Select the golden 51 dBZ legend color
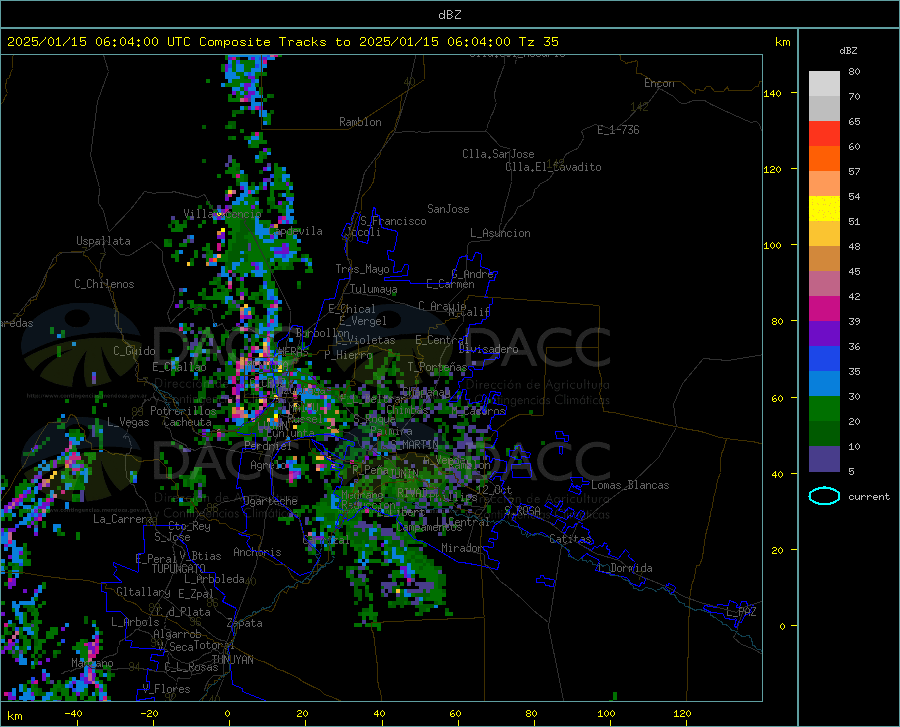 pos(824,234)
